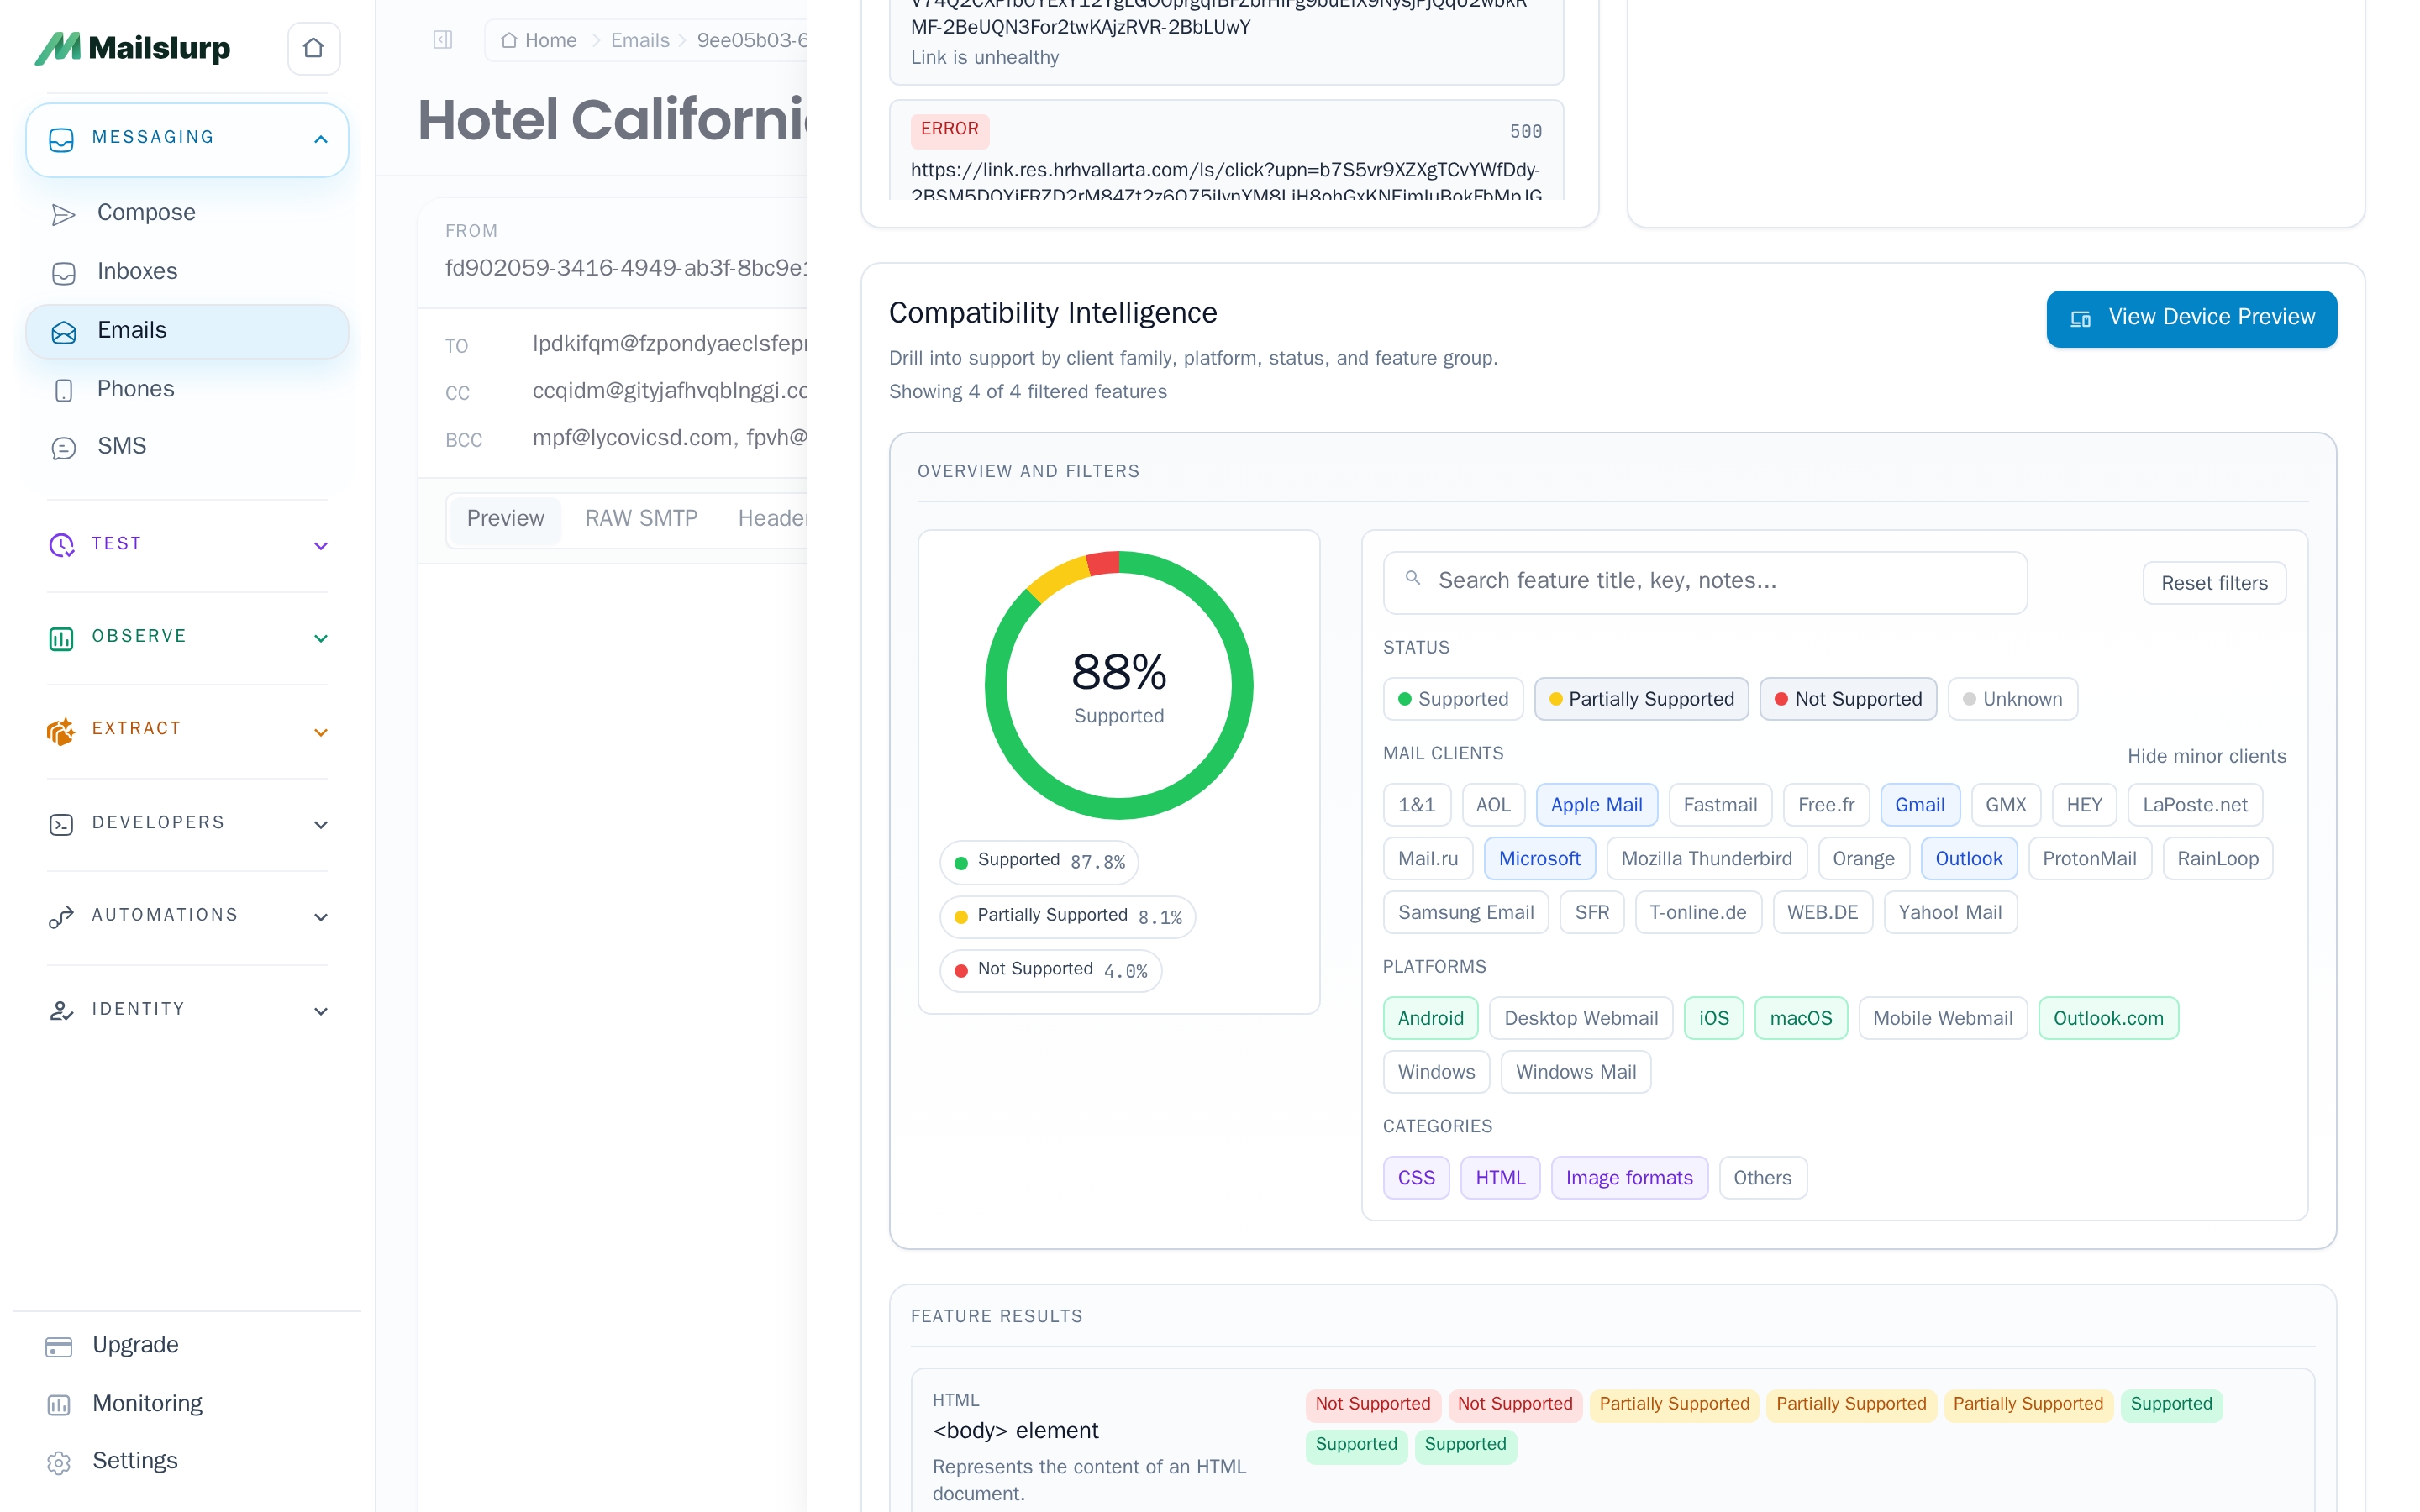Screen dimensions: 2420x1512
Task: Click the SMS chat bubble icon
Action: (x=63, y=448)
